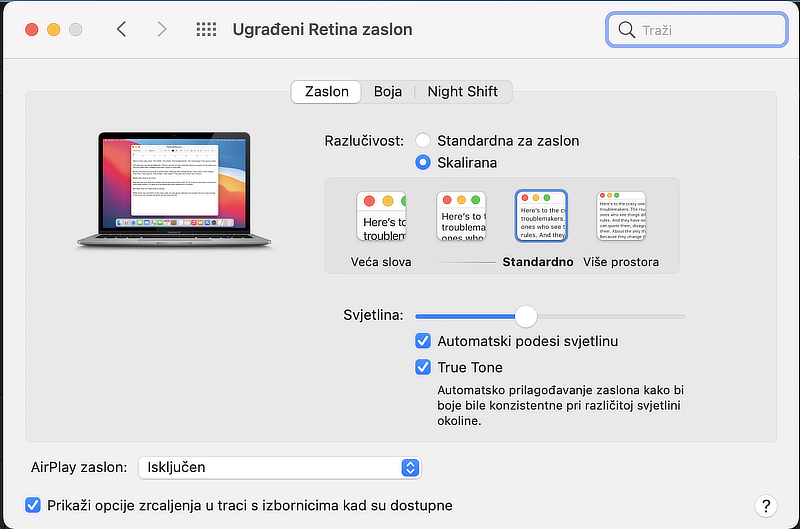Open the AirPlay zaslon dropdown
The image size is (800, 529).
point(280,467)
